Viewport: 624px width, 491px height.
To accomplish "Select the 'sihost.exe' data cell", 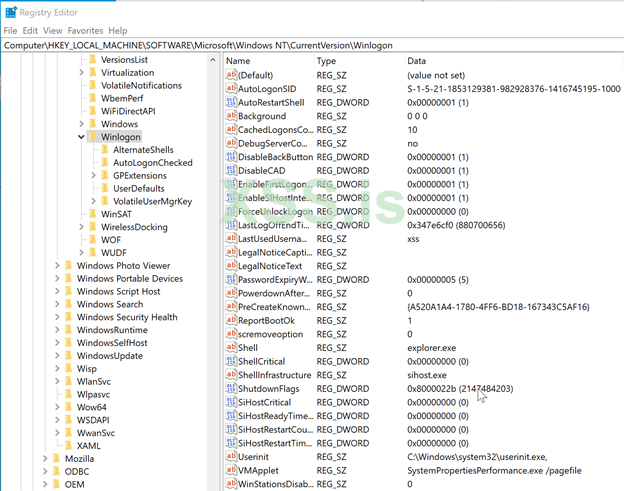I will pos(427,375).
